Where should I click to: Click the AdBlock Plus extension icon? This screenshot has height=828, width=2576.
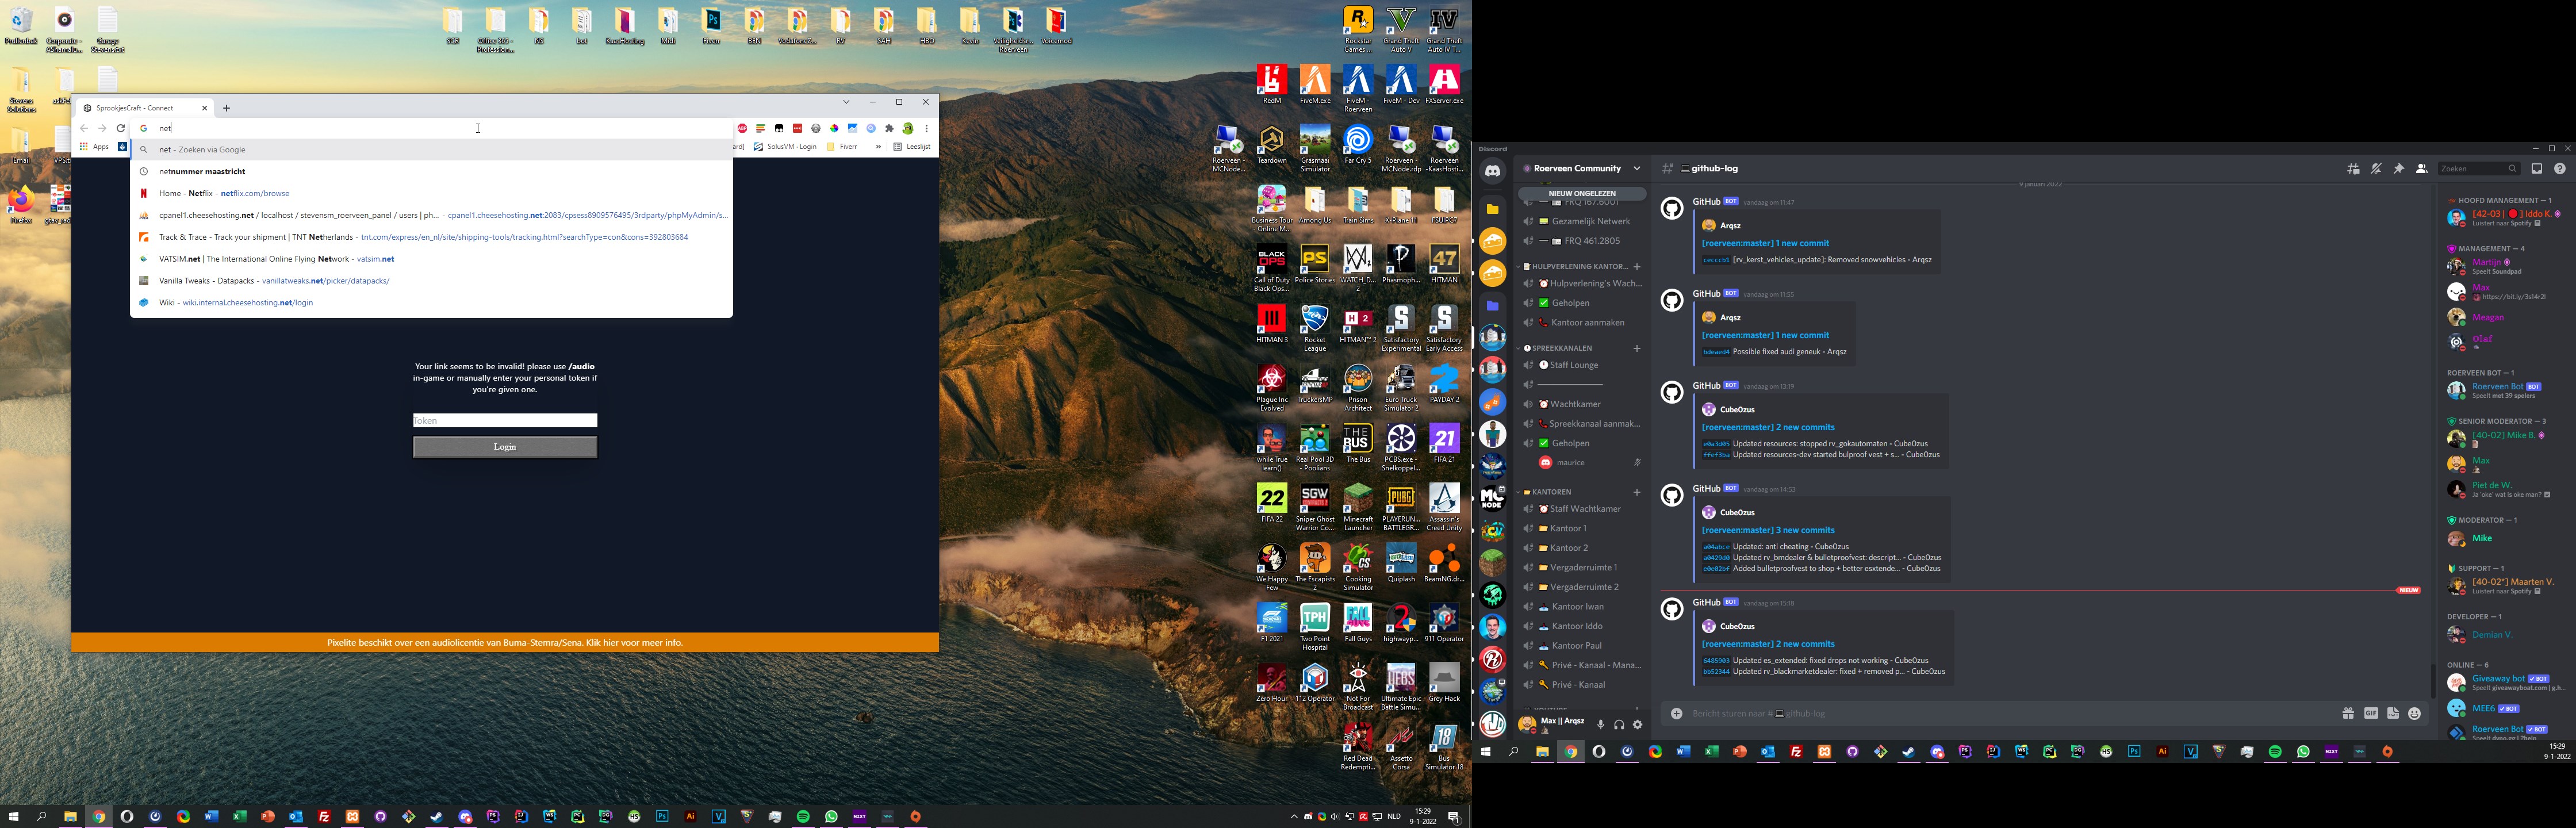(742, 128)
